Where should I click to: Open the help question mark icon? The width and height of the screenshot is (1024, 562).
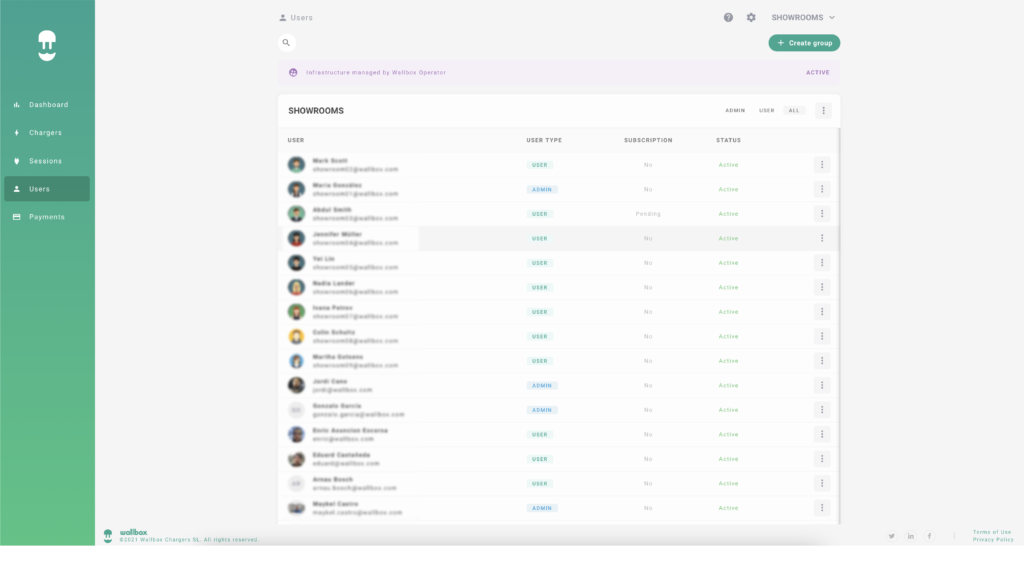(x=728, y=18)
